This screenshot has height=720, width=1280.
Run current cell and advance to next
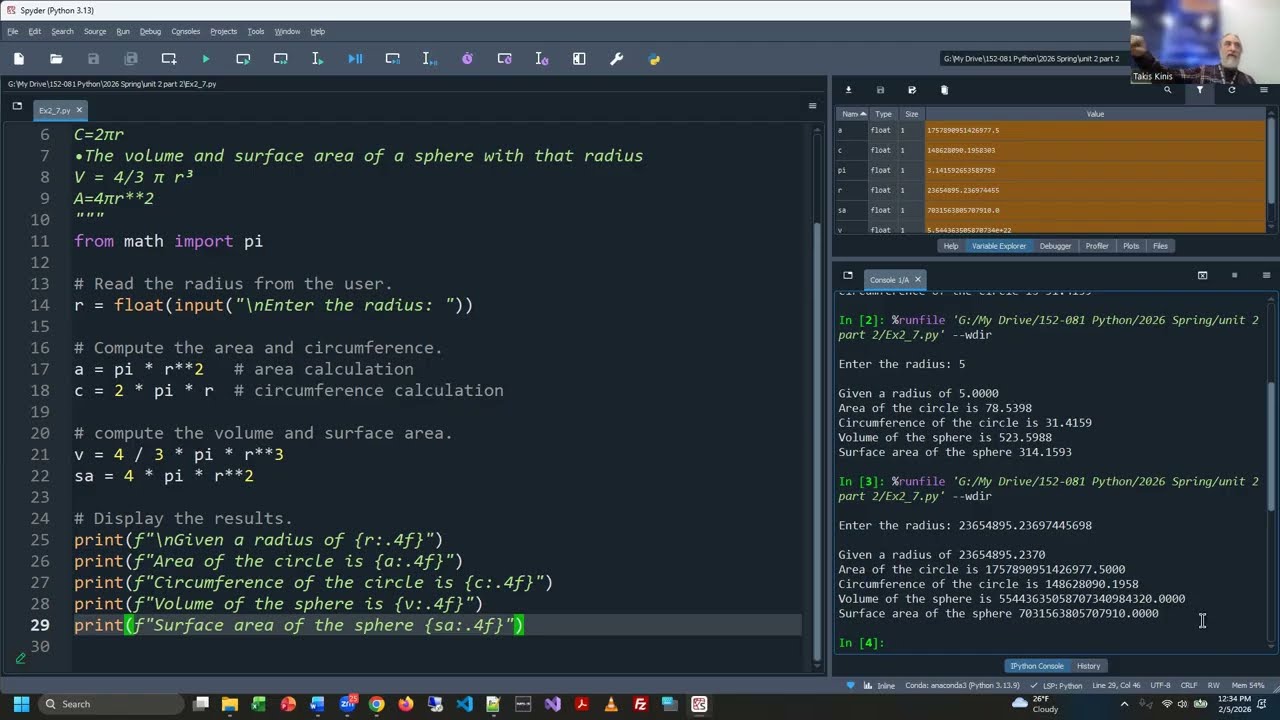(281, 59)
